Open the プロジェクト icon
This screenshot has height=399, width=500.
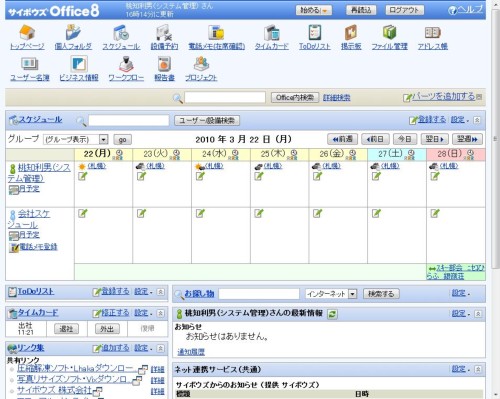[201, 64]
